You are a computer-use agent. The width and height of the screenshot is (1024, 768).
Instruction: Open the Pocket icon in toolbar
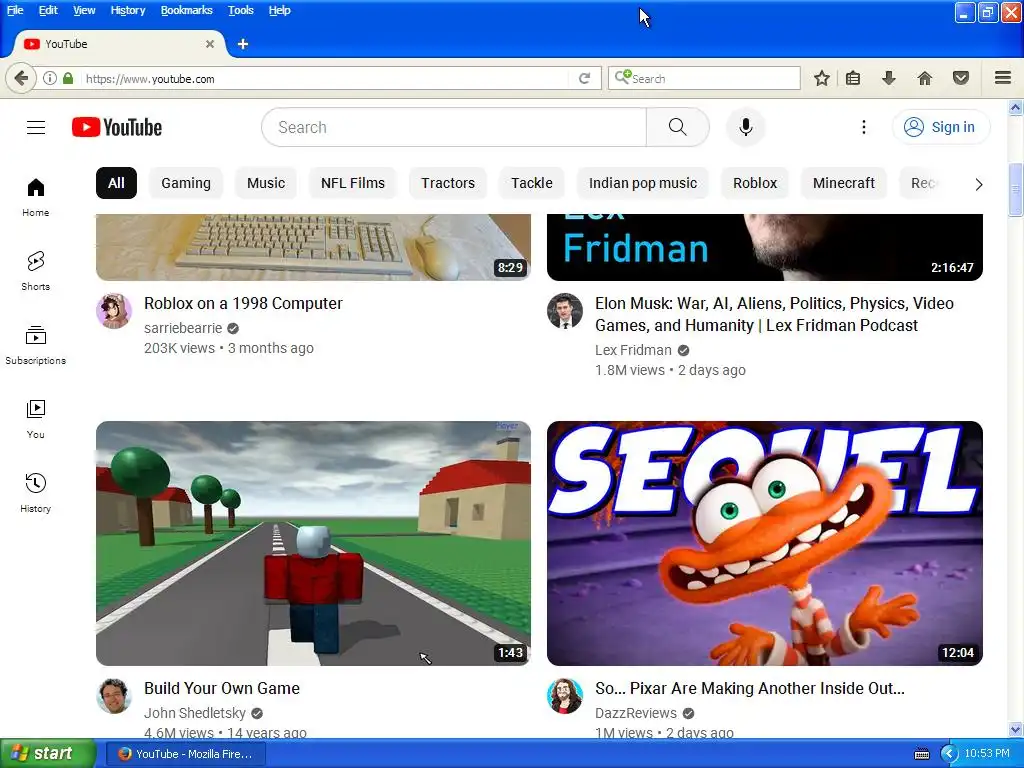tap(960, 78)
